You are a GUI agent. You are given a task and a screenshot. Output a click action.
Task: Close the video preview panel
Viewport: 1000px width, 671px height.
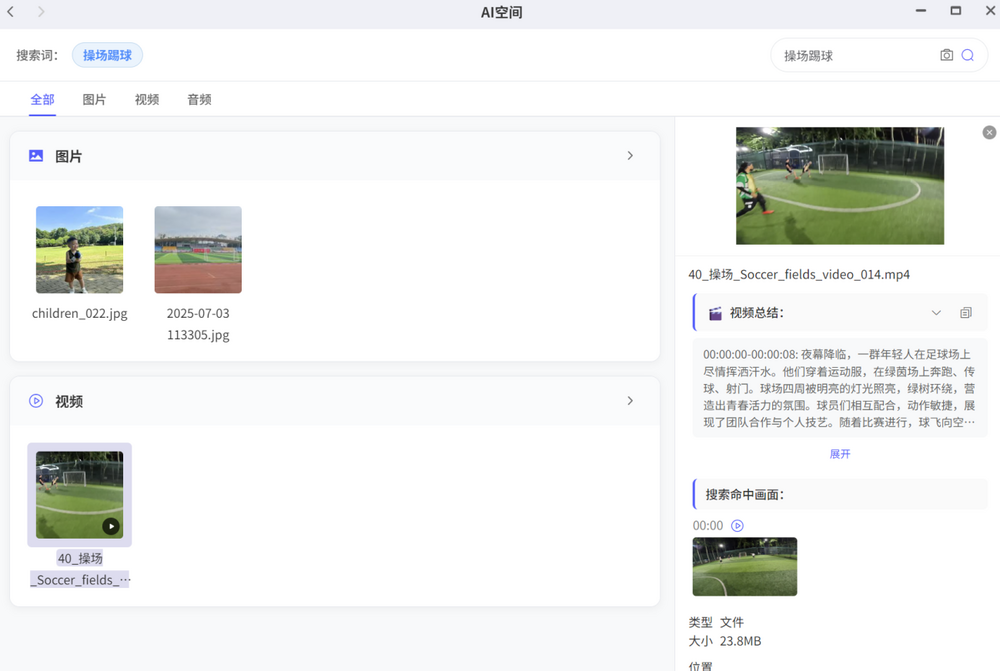(989, 133)
